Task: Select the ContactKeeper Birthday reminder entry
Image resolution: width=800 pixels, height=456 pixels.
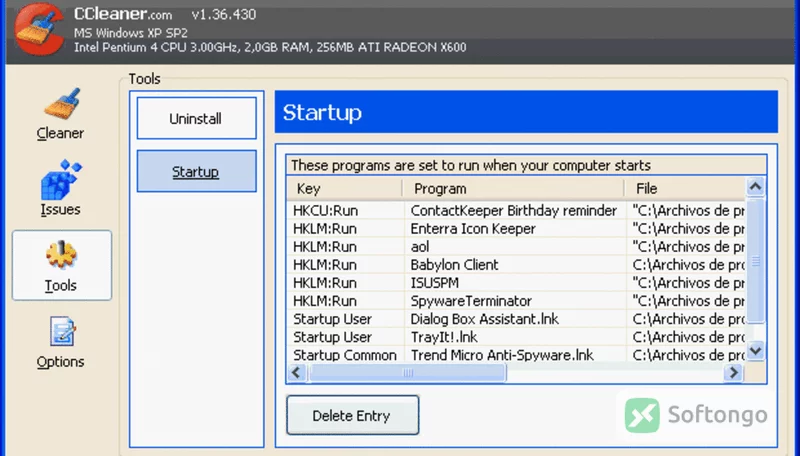Action: [x=515, y=211]
